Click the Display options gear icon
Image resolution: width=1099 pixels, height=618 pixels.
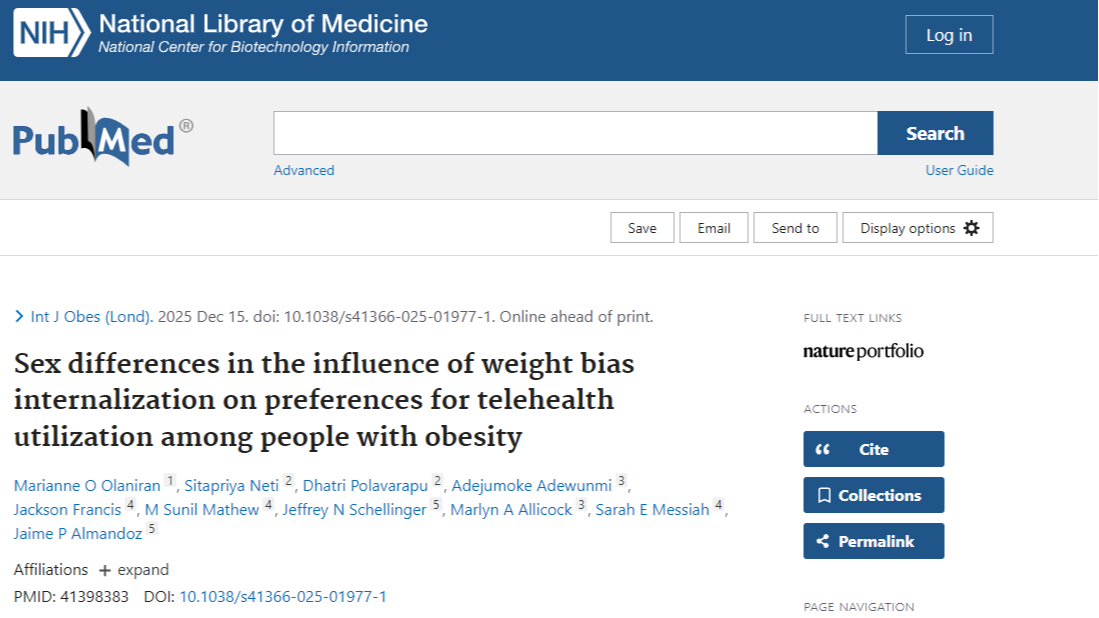tap(971, 228)
